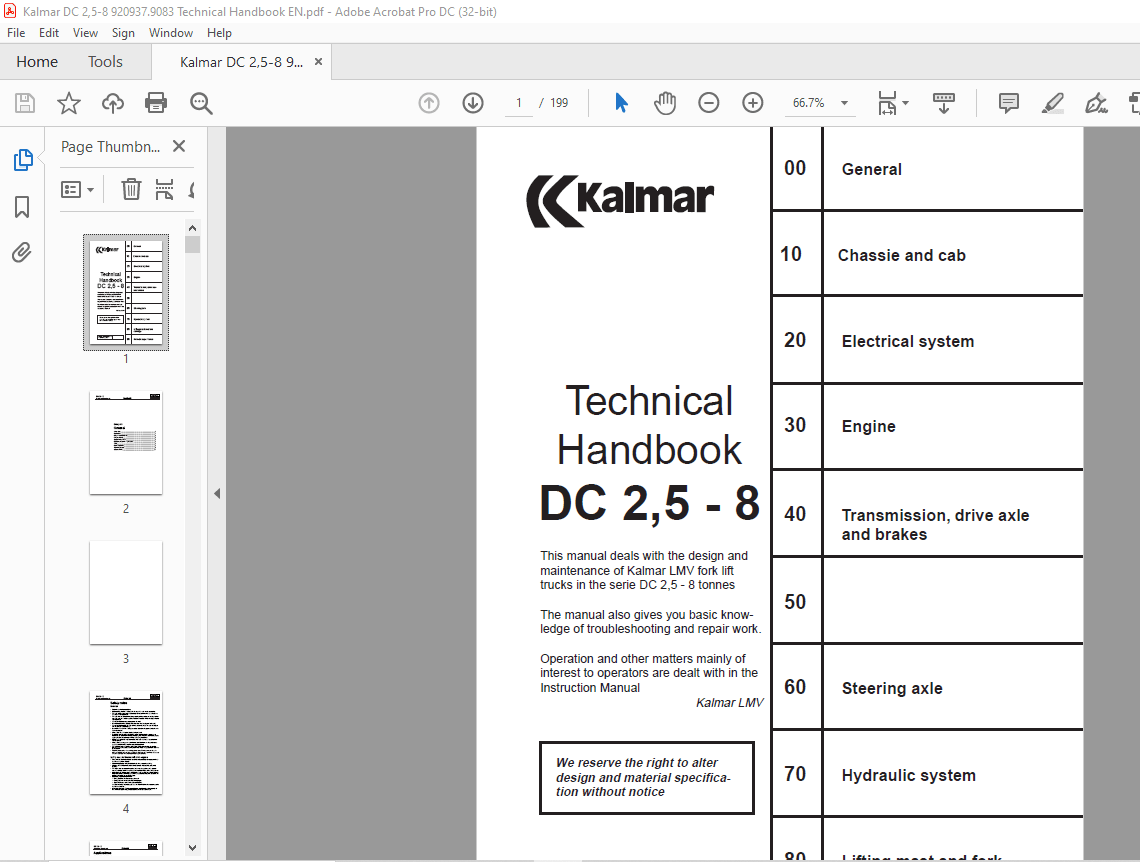Click the Extract Pages icon in thumbnails toolbar
Screen dimensions: 1140x862
pyautogui.click(x=164, y=189)
